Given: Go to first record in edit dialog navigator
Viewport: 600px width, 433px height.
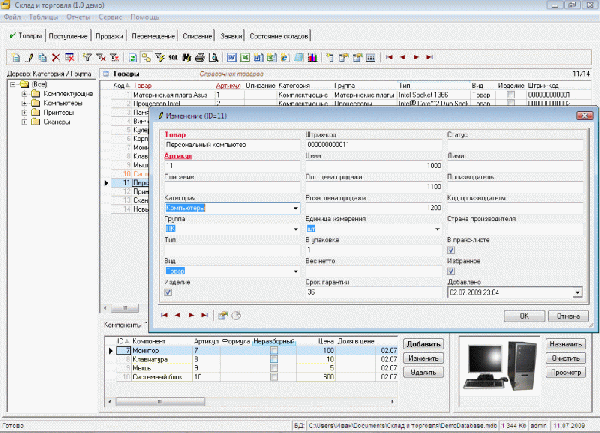Looking at the screenshot, I should click(x=166, y=314).
